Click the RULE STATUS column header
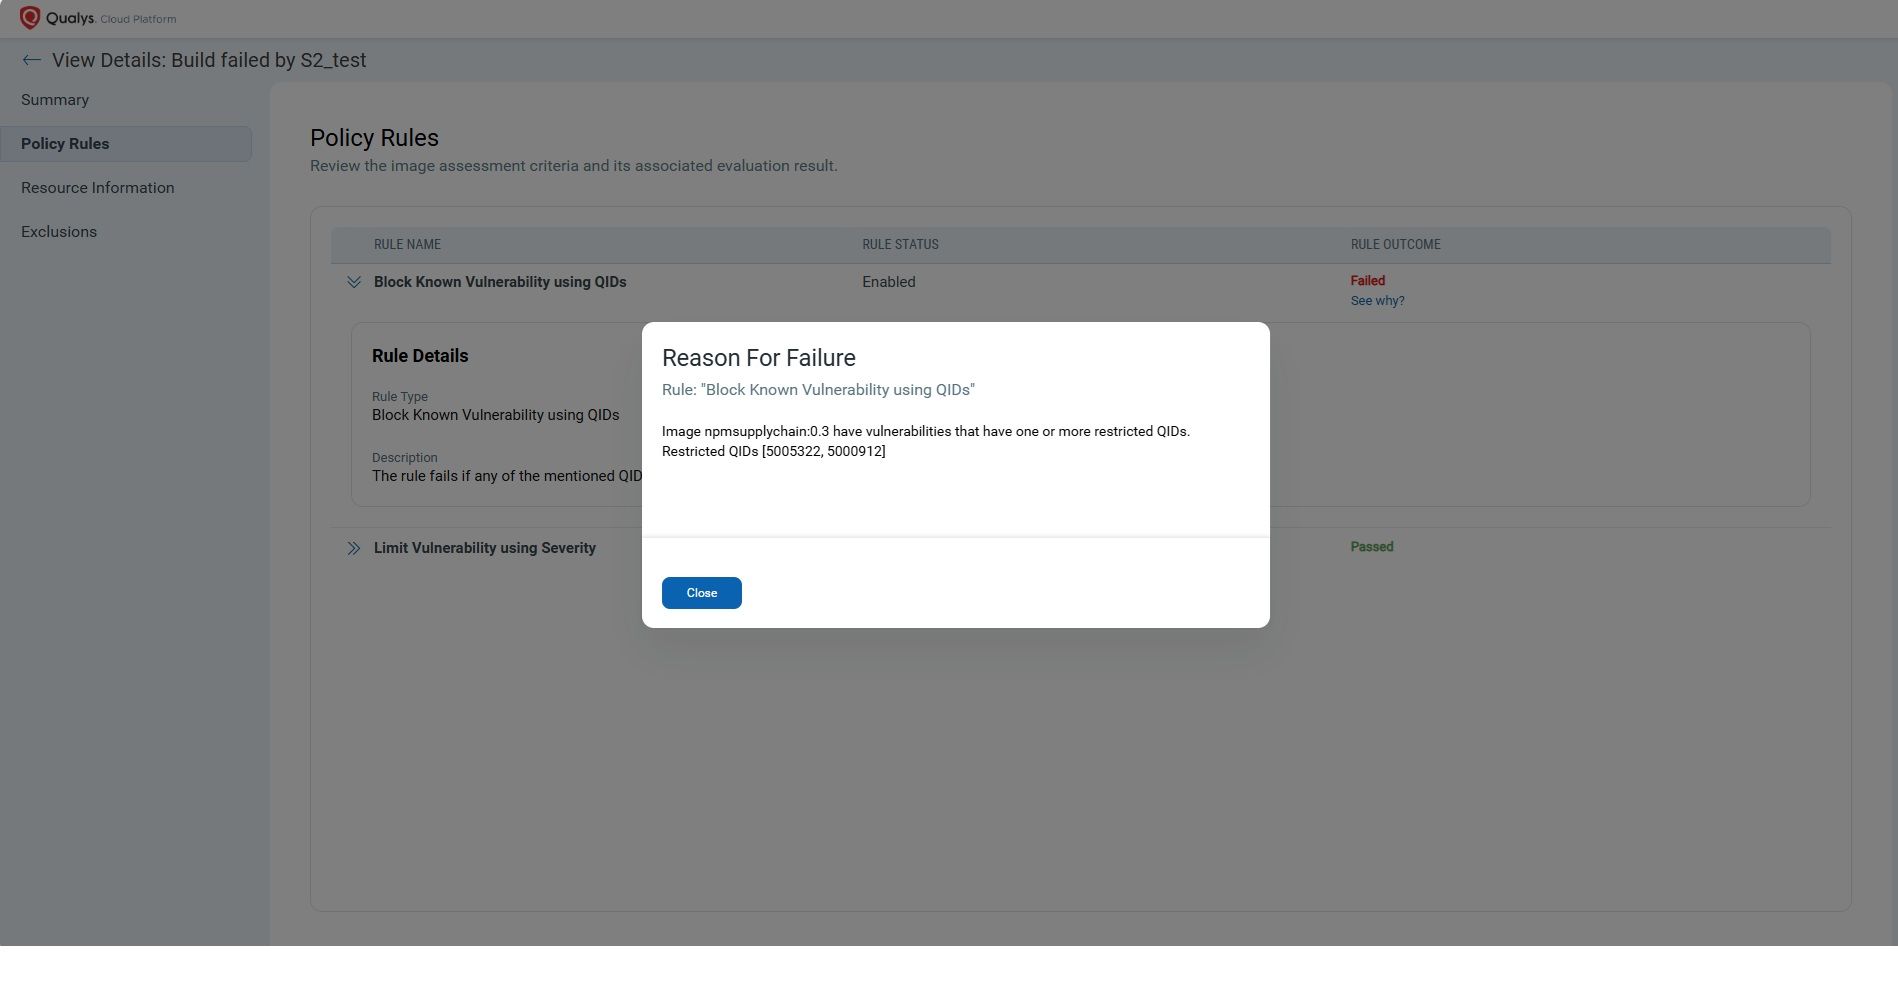Image resolution: width=1898 pixels, height=987 pixels. pos(900,245)
